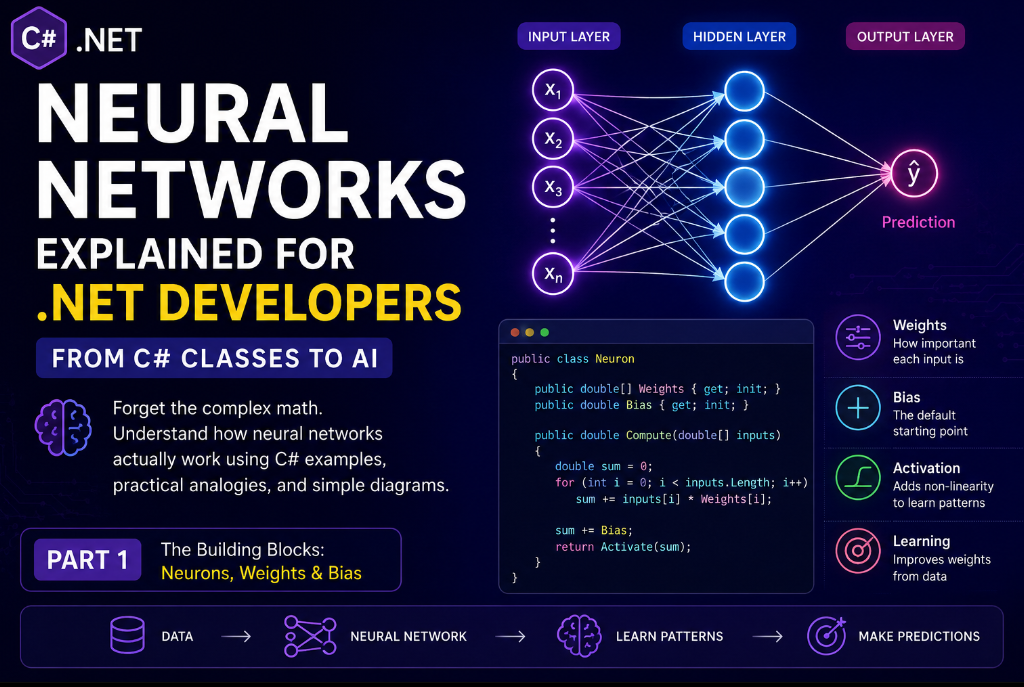Click "sum += inputs[i] * Weights[i];" line
Viewport: 1024px width, 687px height.
click(673, 499)
